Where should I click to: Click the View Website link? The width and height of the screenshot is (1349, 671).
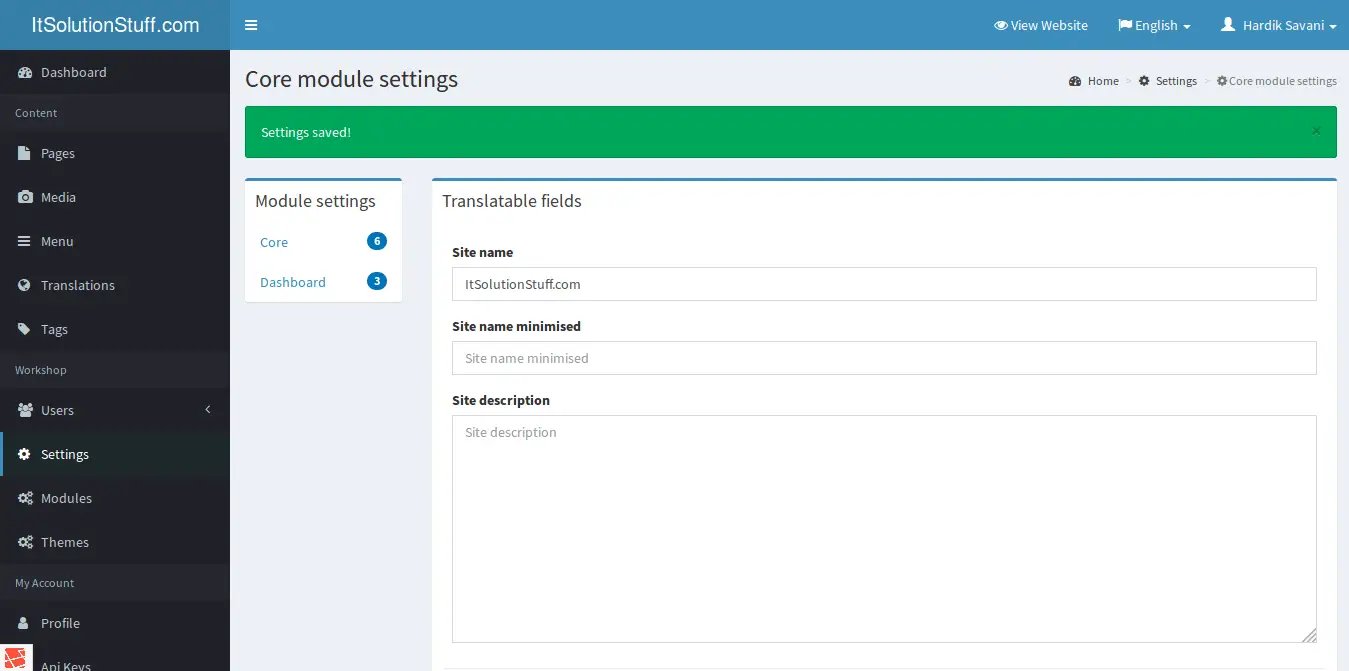click(x=1041, y=25)
